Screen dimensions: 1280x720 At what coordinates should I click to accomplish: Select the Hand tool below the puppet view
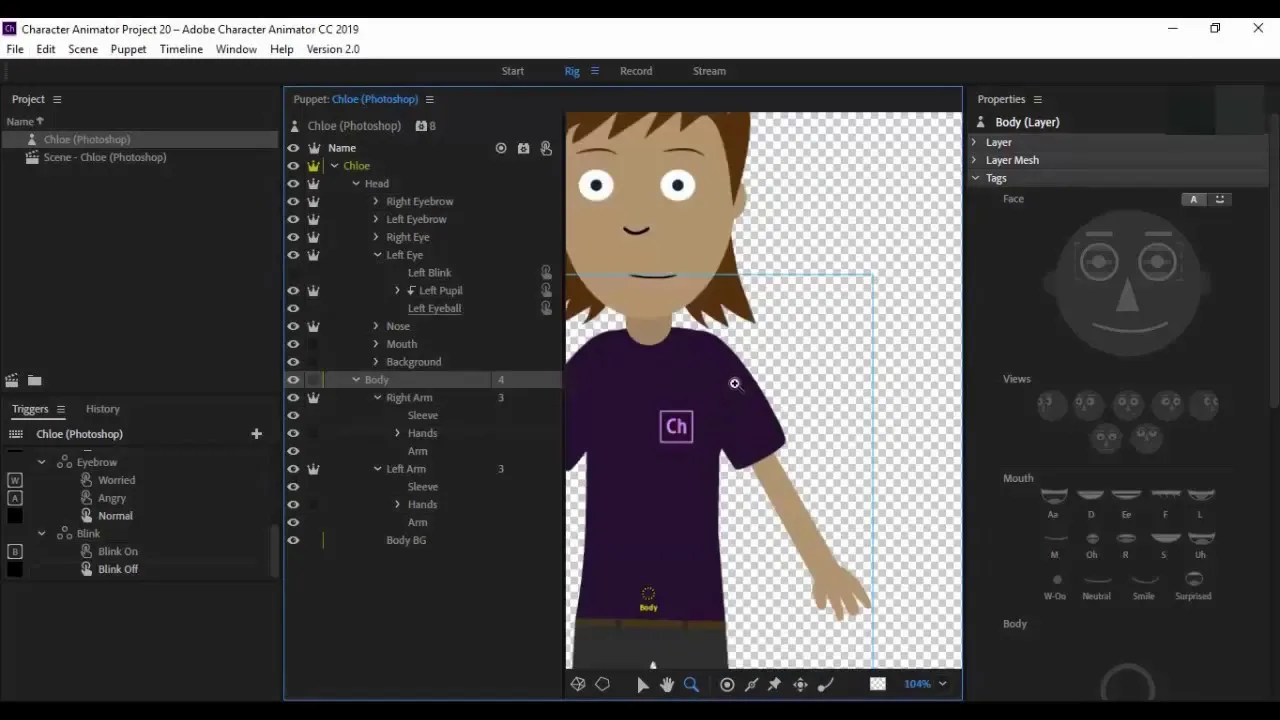point(667,684)
